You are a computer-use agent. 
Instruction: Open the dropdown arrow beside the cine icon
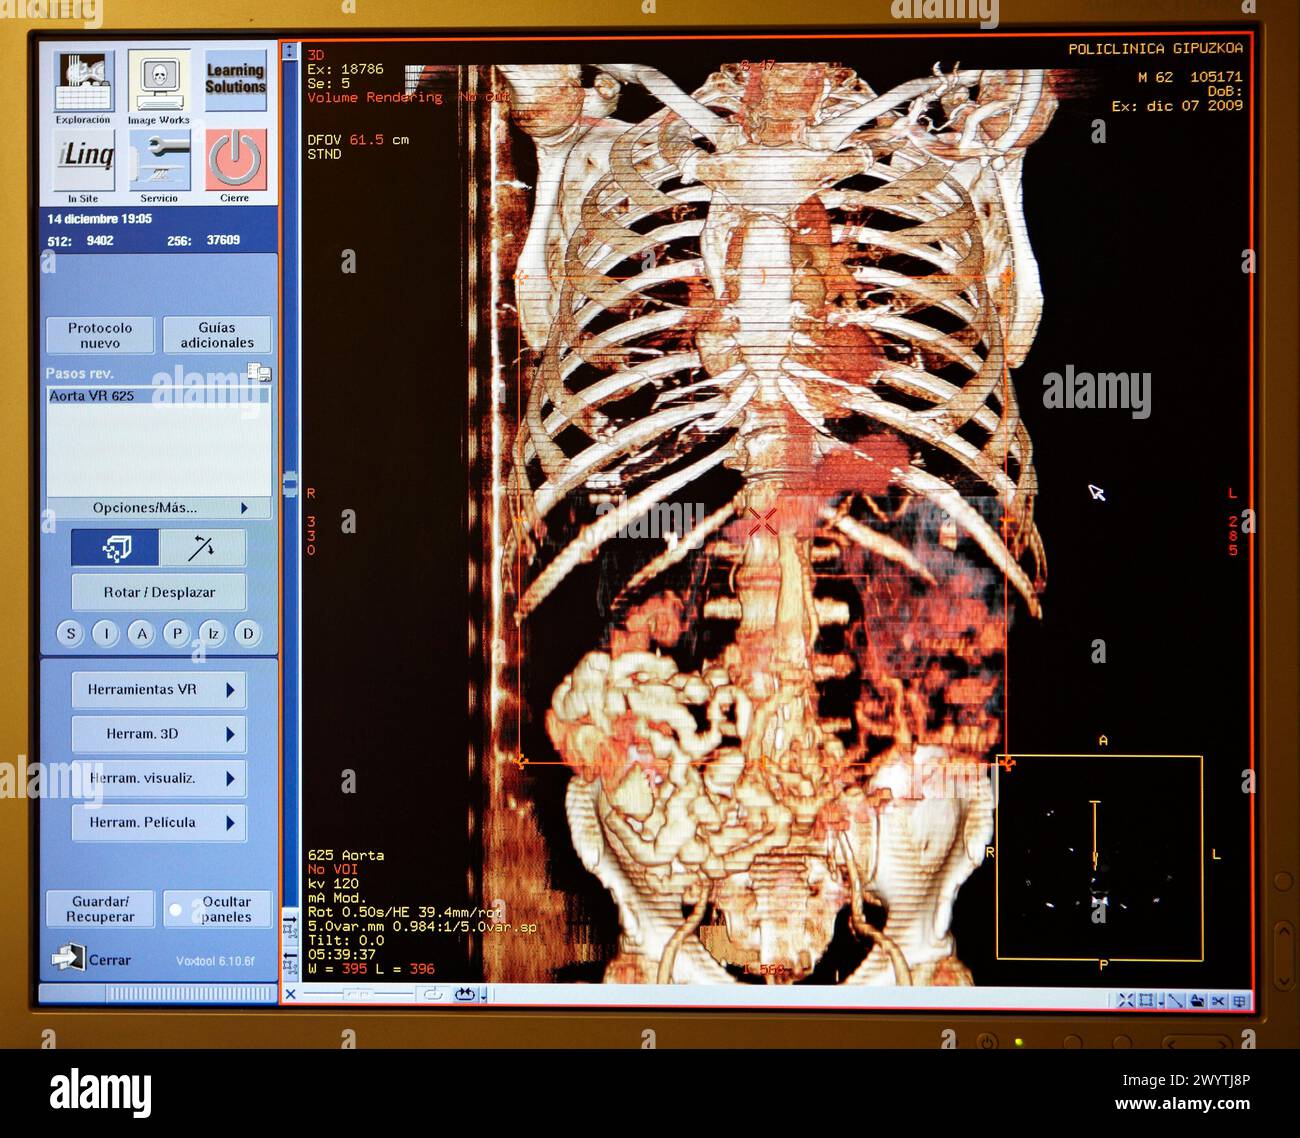point(483,996)
